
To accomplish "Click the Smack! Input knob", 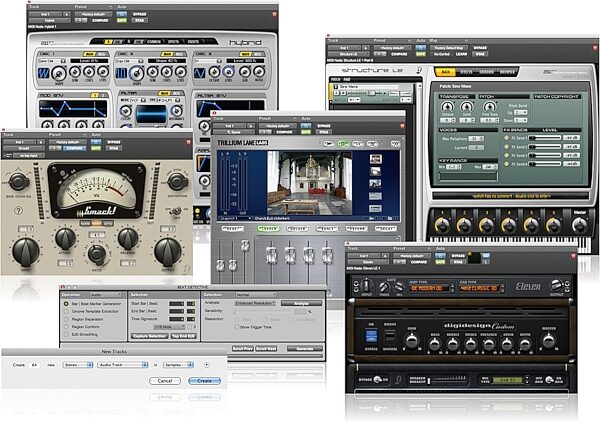I will point(26,252).
